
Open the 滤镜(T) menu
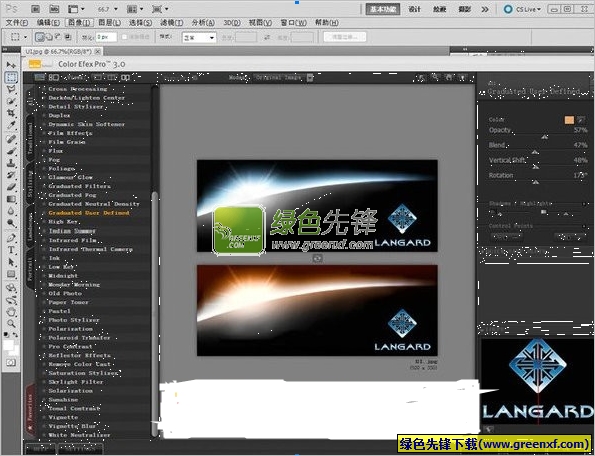click(172, 23)
